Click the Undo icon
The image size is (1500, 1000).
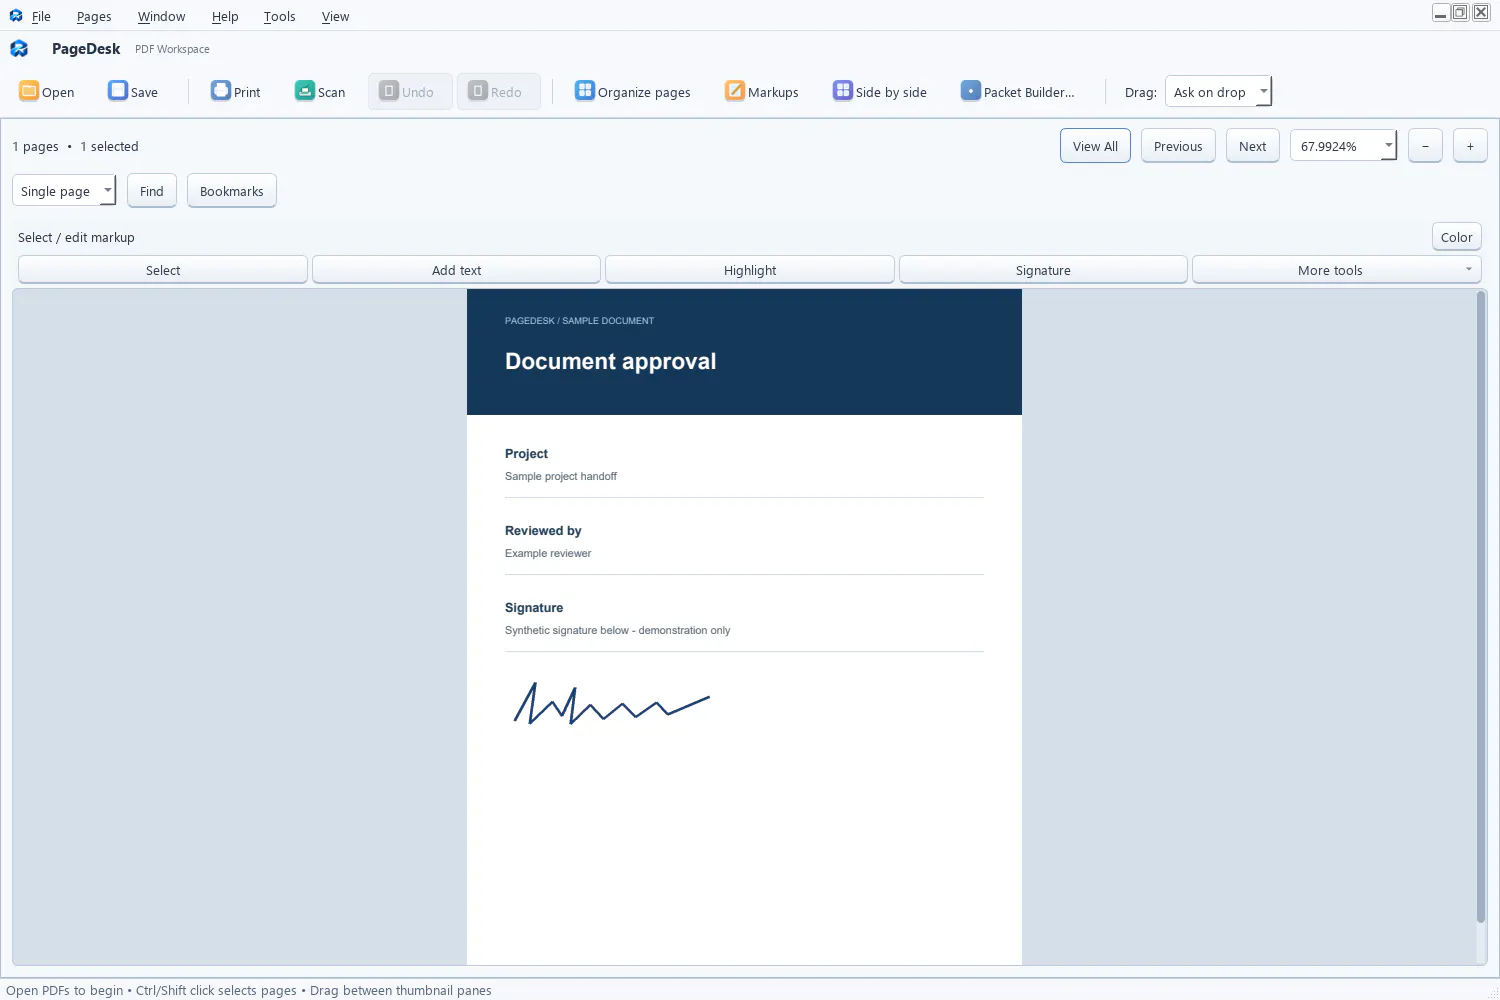pos(389,91)
